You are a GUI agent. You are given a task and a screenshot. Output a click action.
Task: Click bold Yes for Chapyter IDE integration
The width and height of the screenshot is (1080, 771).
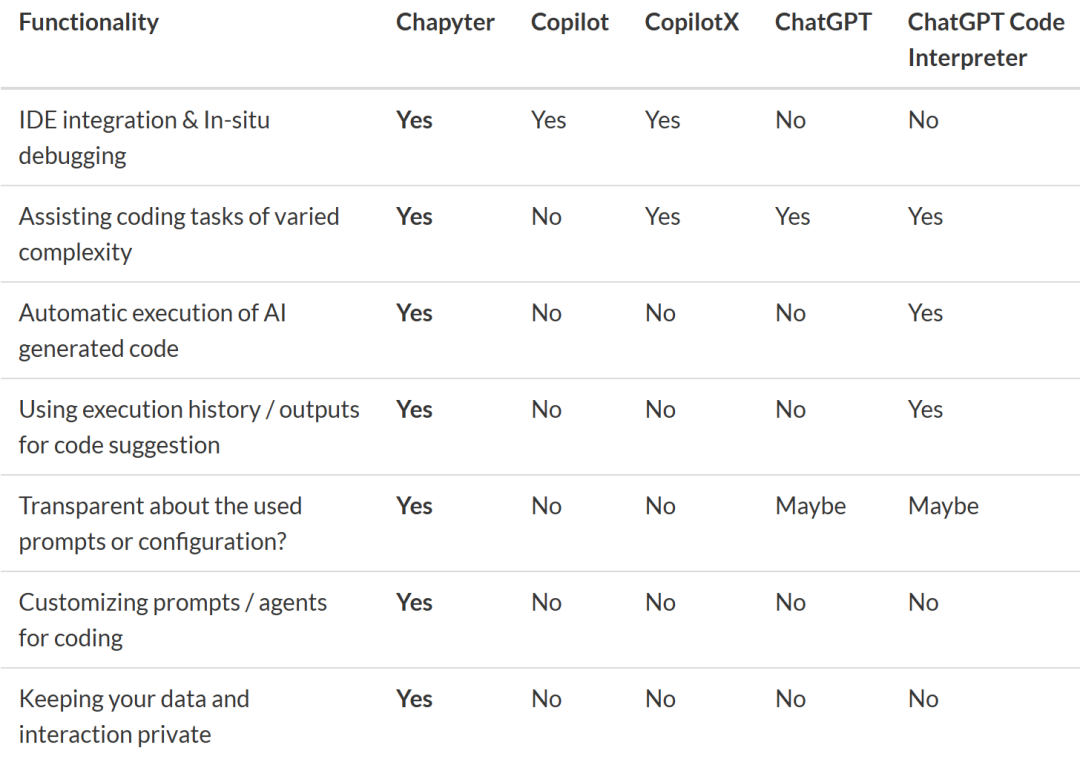click(x=414, y=120)
